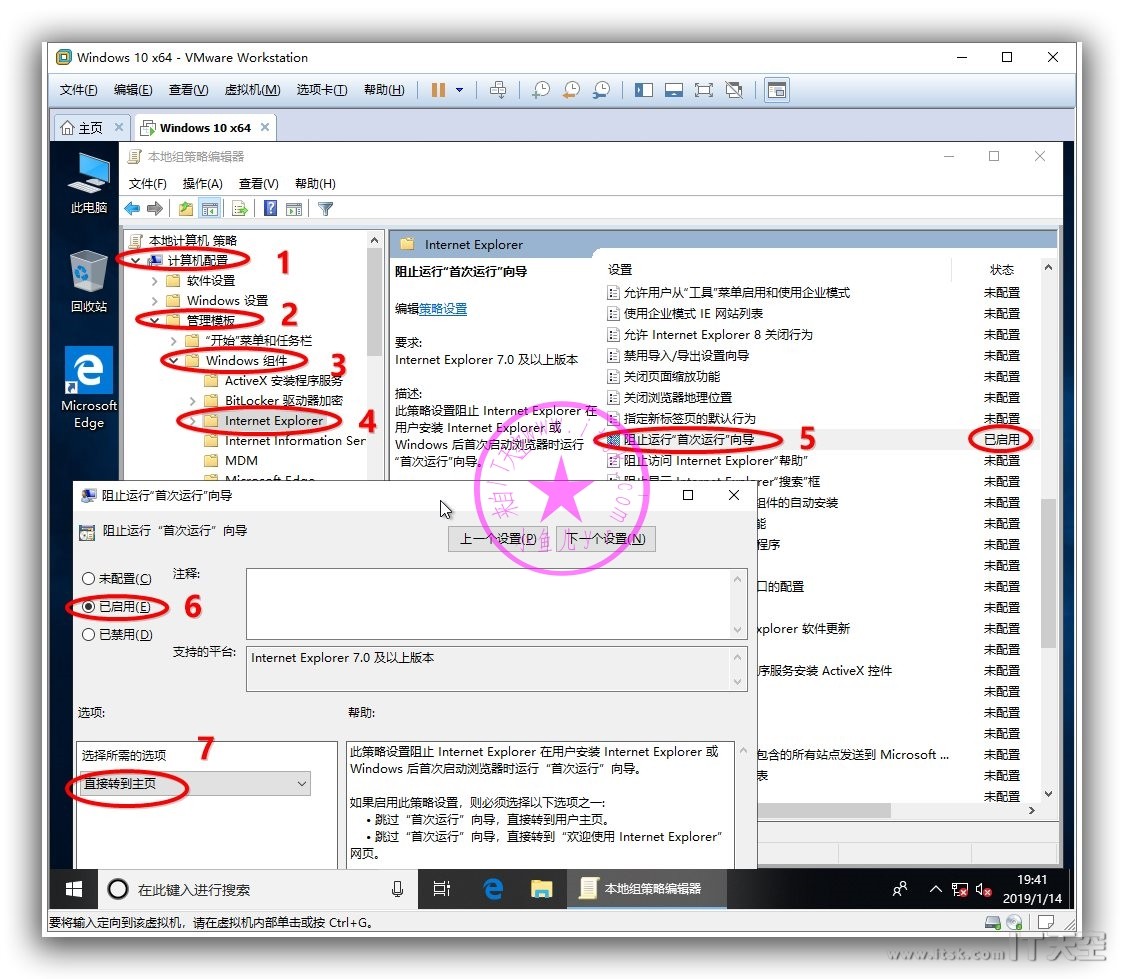Viewport: 1124px width, 979px height.
Task: Open the 直接转到主页 options combo box
Action: coord(196,783)
